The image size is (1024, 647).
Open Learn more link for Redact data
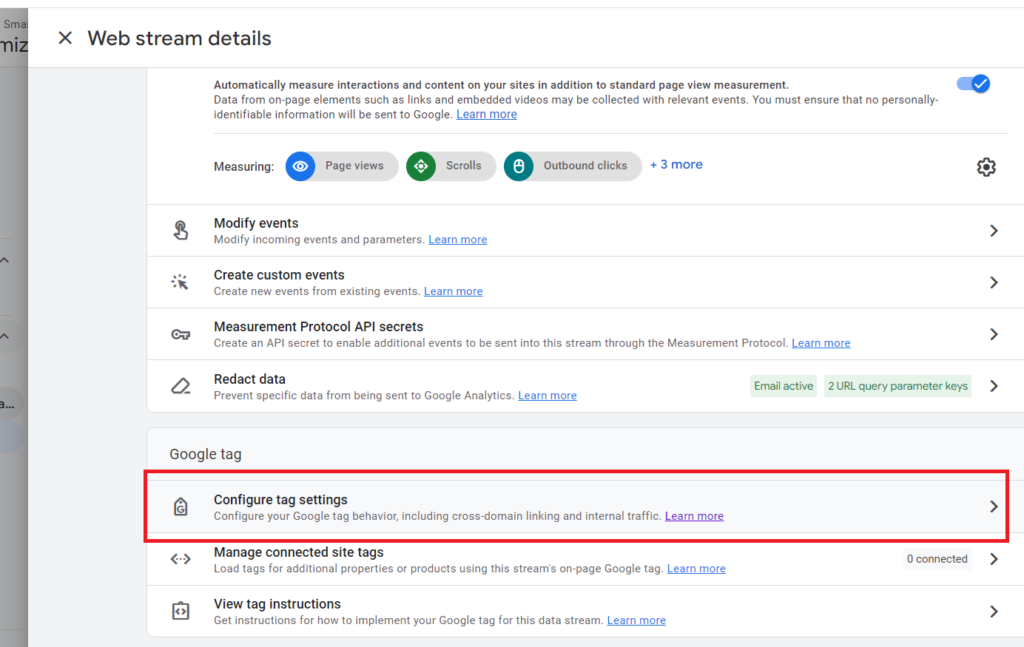point(547,396)
